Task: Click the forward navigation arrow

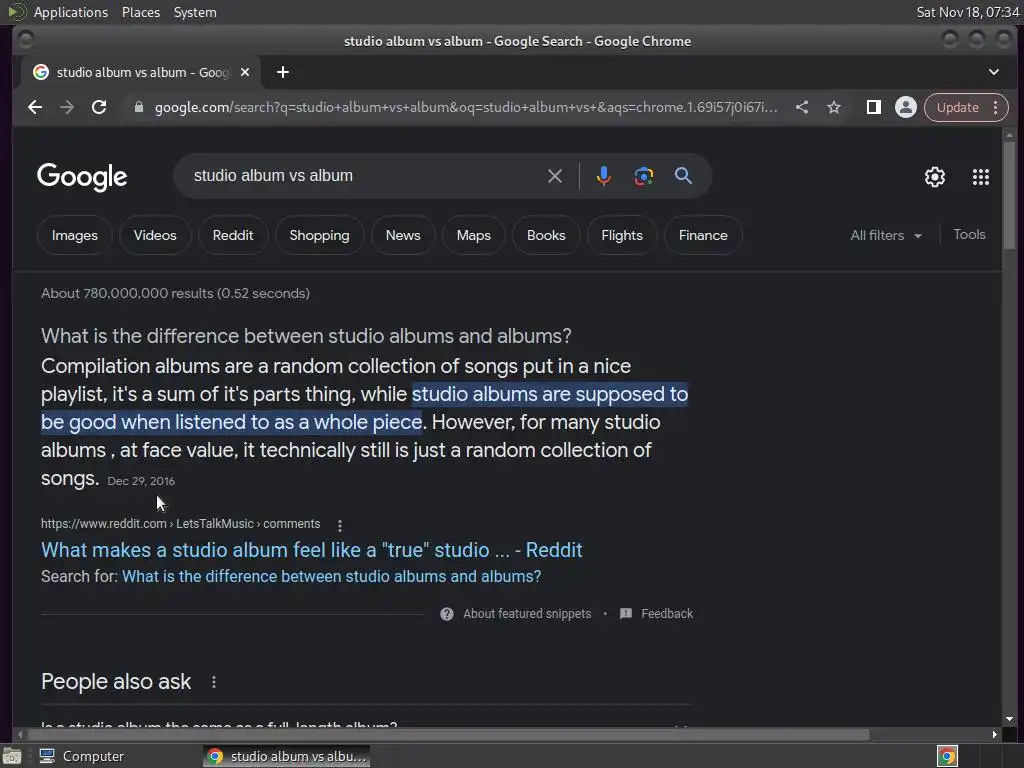Action: click(x=67, y=107)
